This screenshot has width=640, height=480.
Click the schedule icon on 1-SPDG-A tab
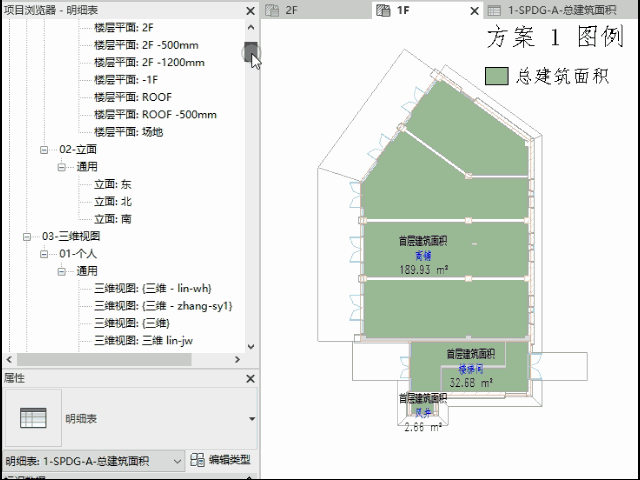coord(494,10)
